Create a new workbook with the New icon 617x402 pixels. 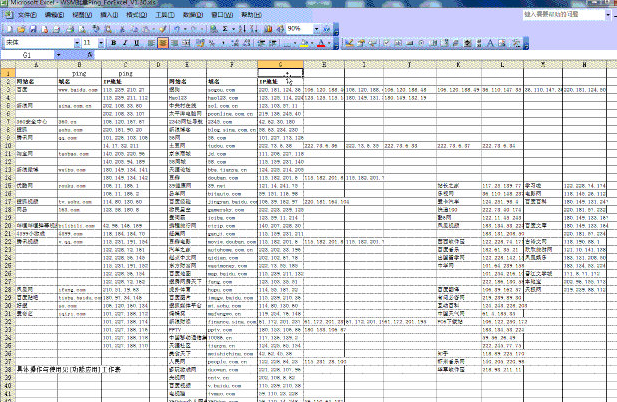coord(9,29)
